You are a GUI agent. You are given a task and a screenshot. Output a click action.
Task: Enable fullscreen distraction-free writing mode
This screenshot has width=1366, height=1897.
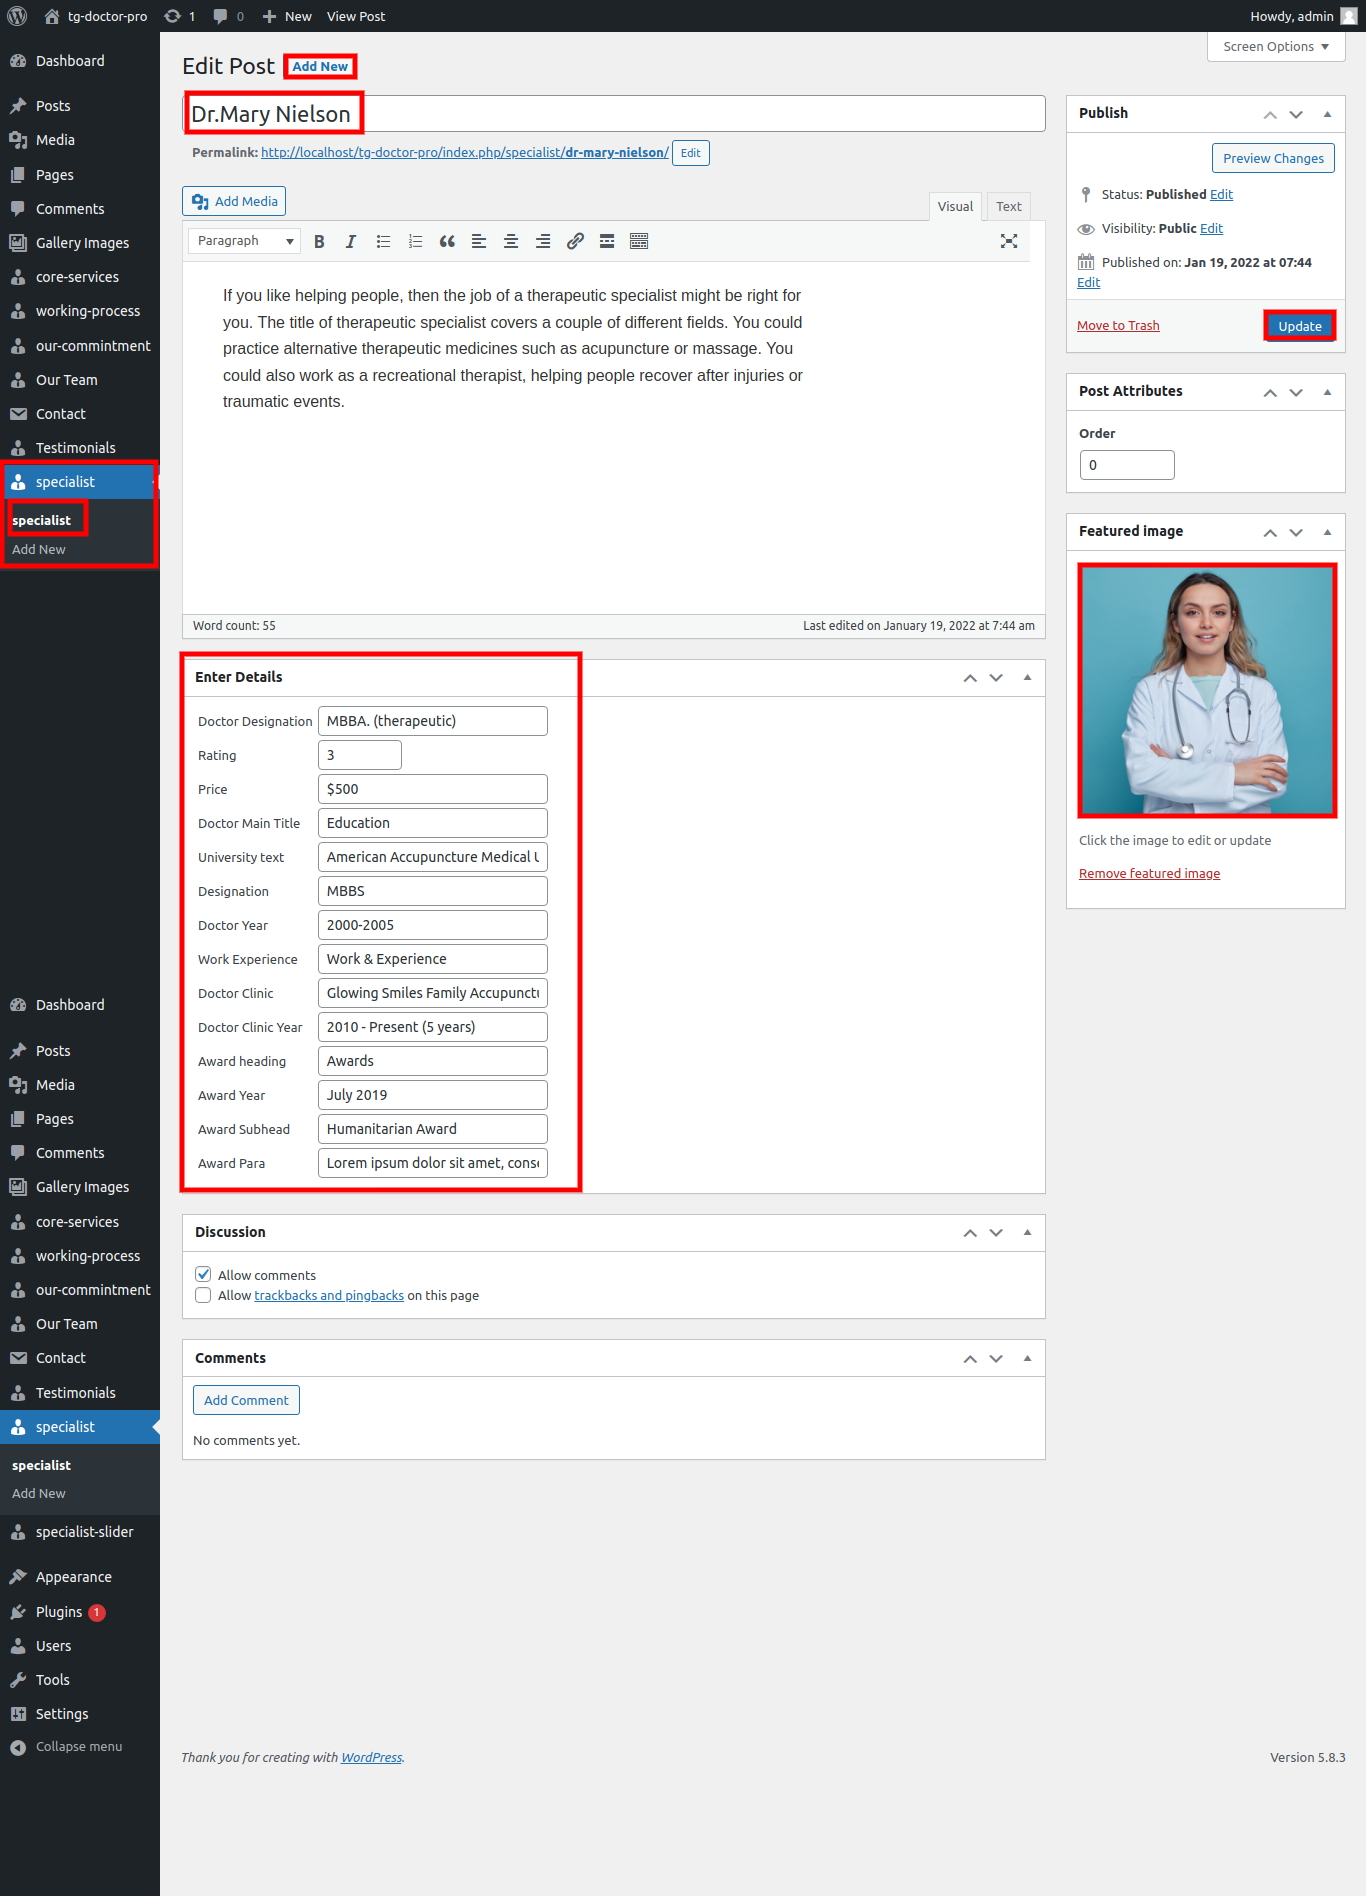(1009, 241)
